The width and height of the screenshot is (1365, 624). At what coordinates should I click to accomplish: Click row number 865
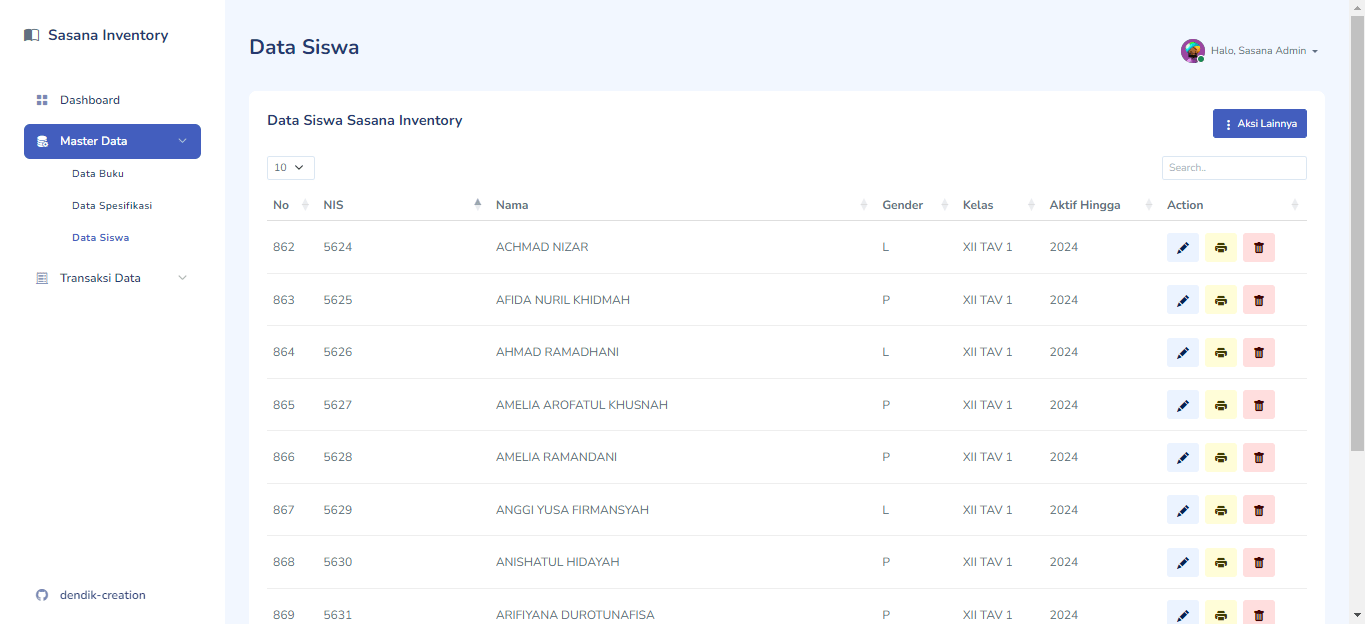tap(284, 405)
